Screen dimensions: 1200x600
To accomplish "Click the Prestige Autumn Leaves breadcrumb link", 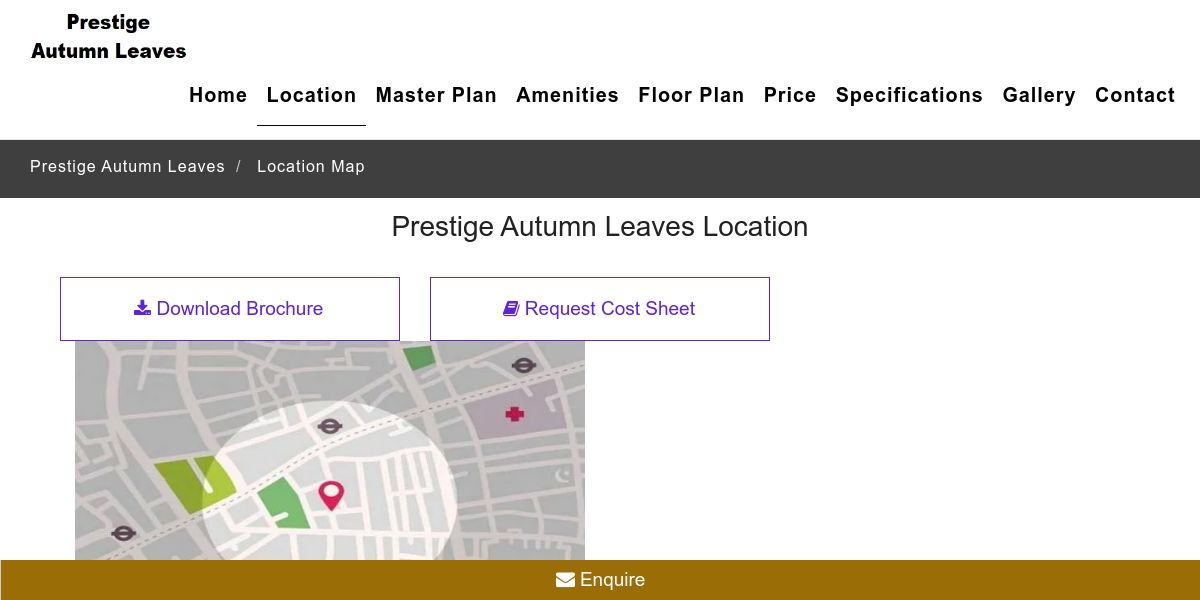I will (x=127, y=167).
